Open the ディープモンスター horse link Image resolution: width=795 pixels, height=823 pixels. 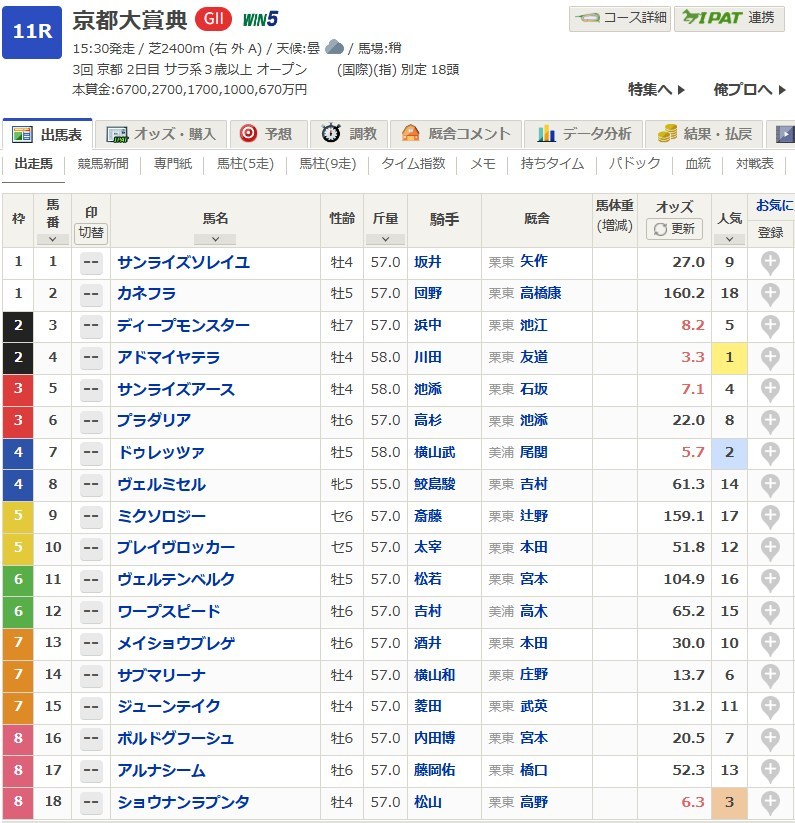[x=183, y=325]
